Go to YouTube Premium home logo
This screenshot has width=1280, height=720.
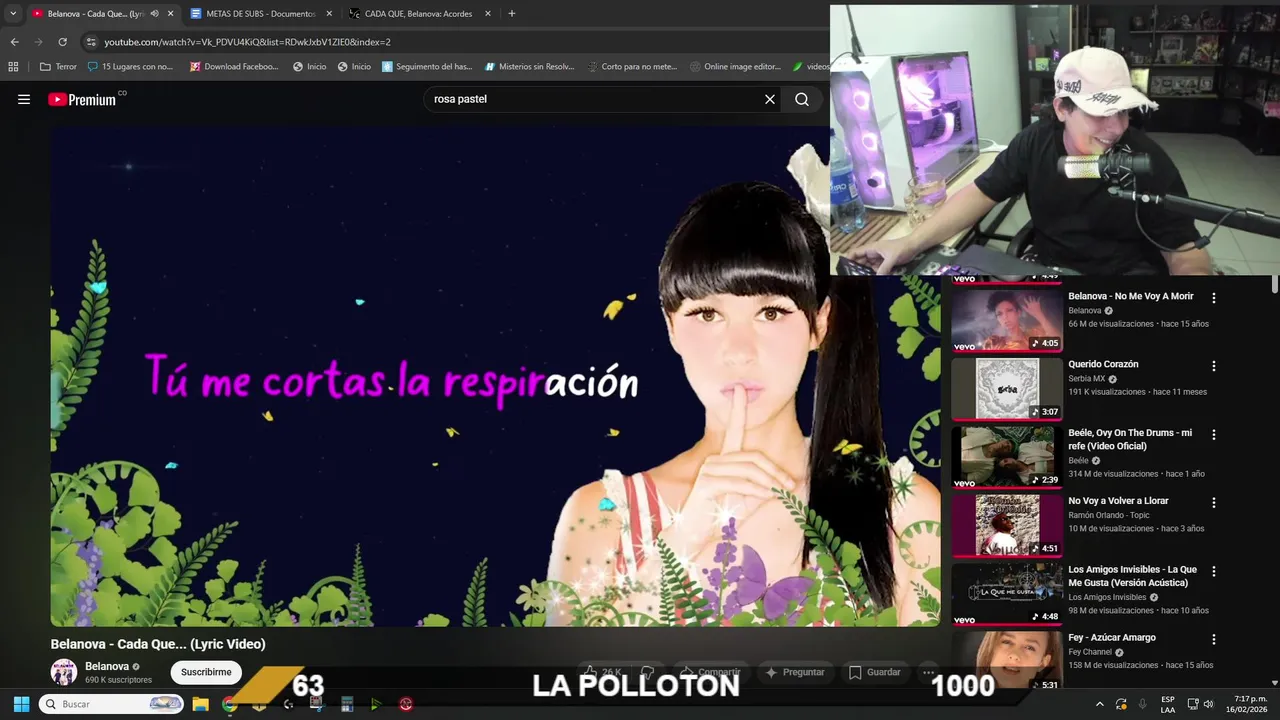pos(82,99)
